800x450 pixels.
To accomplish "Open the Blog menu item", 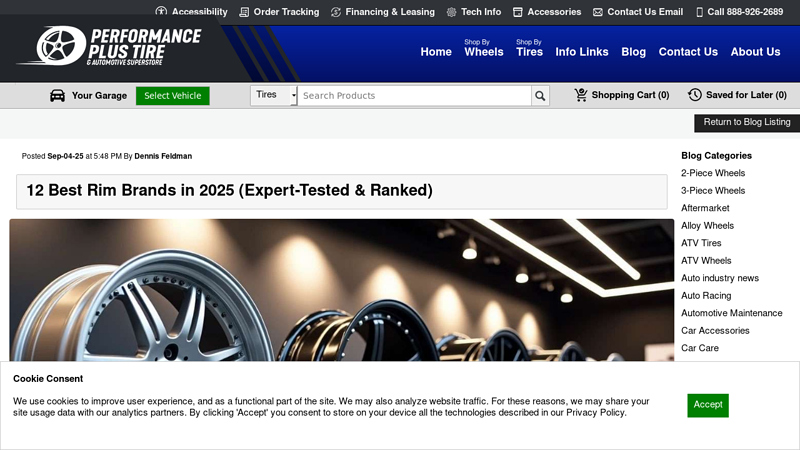I will point(634,52).
